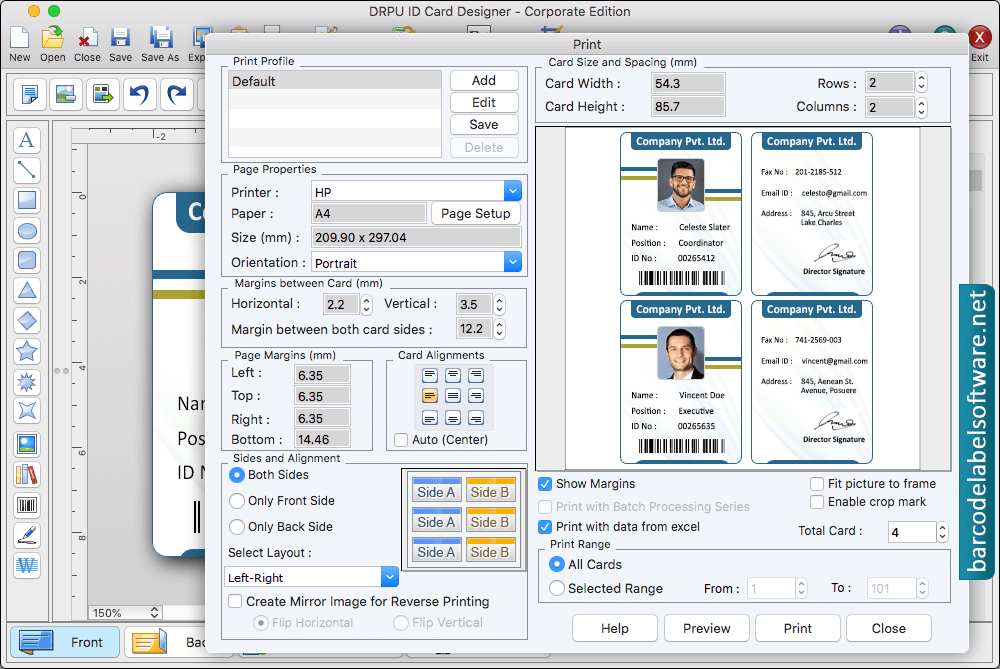Click the Redo arrow icon

click(x=176, y=94)
